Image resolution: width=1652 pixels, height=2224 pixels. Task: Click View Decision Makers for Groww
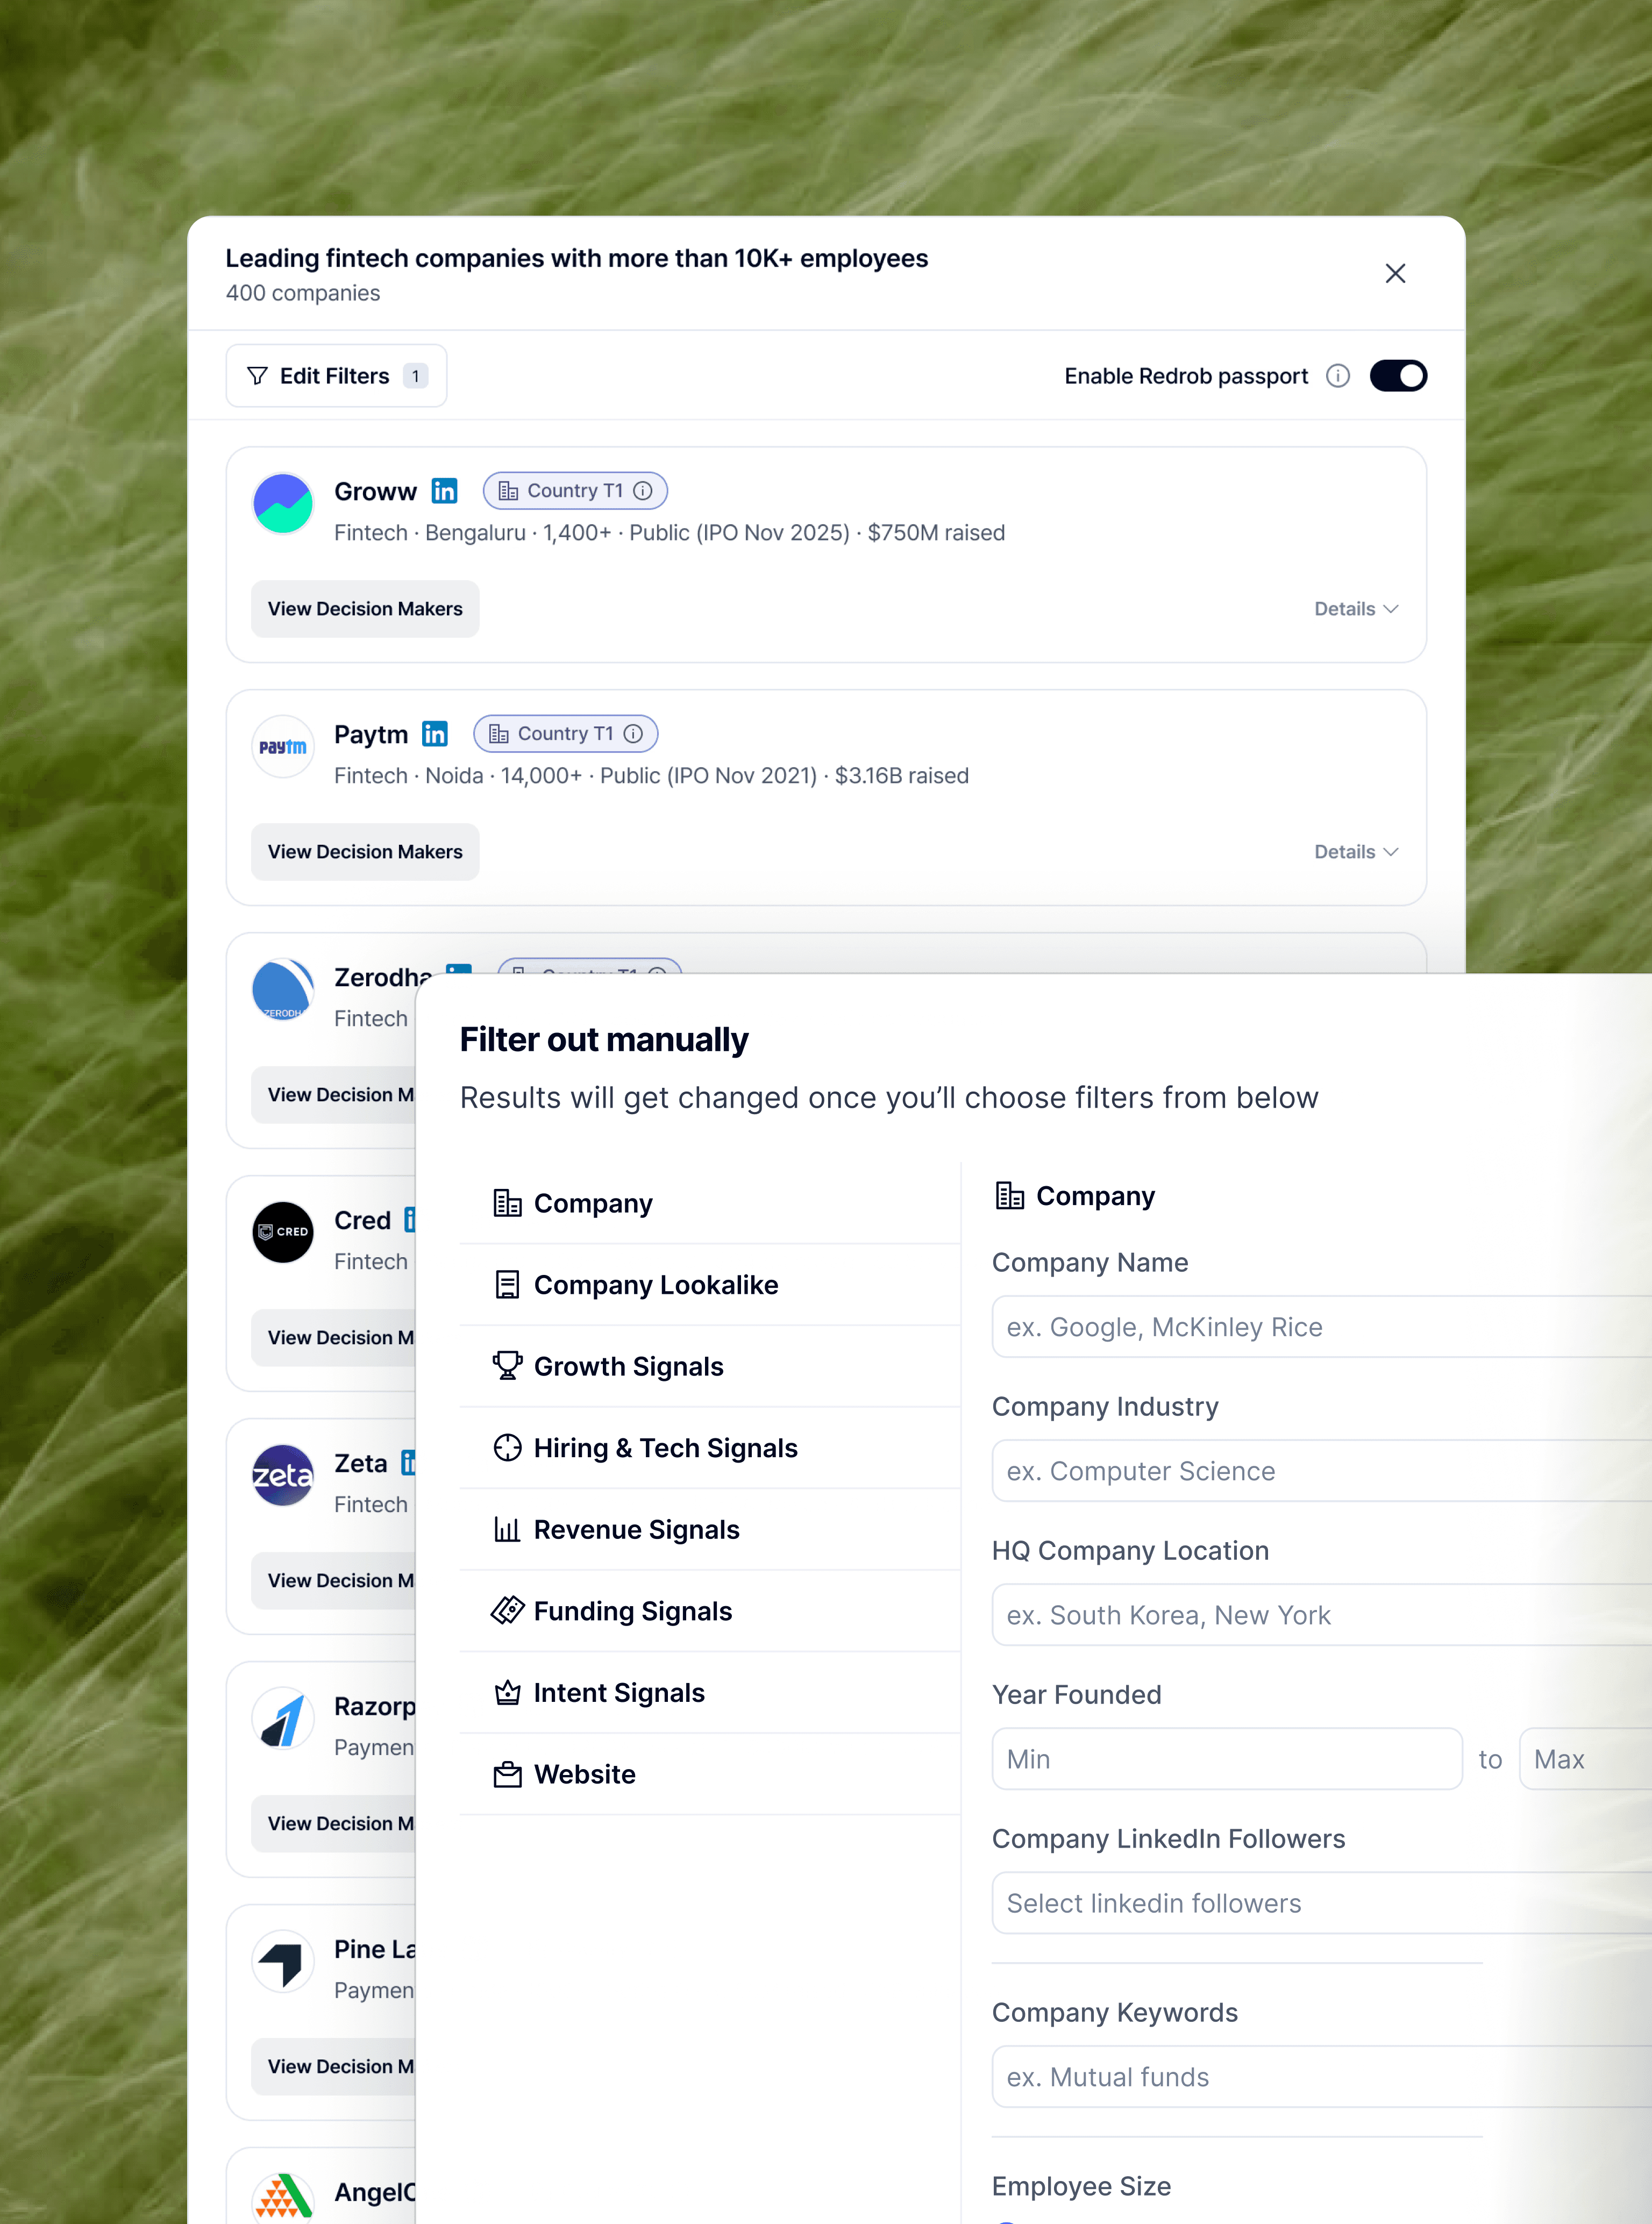pyautogui.click(x=365, y=609)
